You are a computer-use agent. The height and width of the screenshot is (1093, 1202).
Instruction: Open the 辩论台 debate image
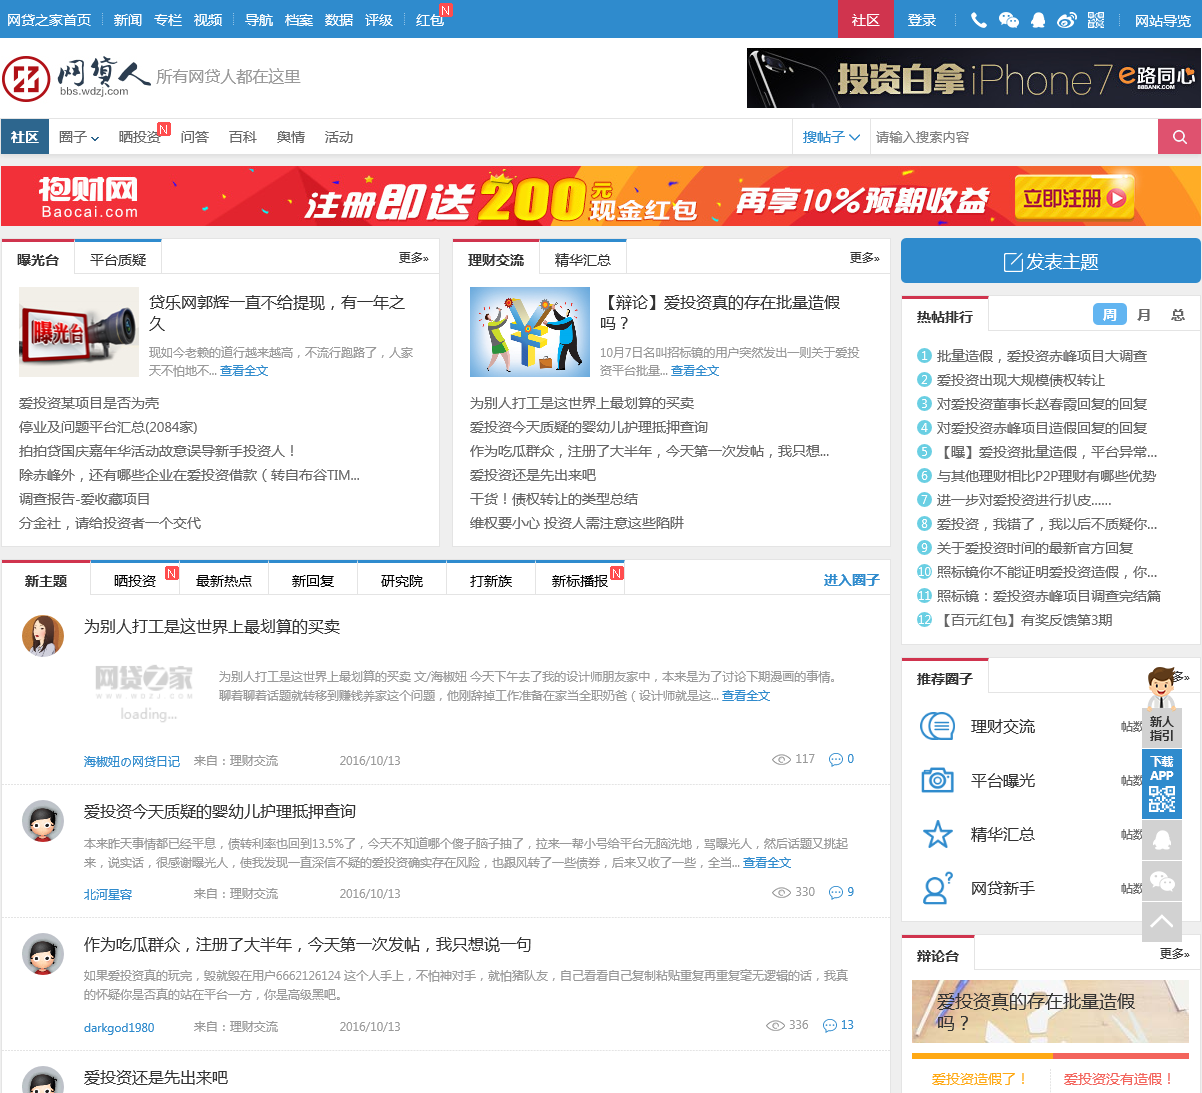pyautogui.click(x=1050, y=1011)
